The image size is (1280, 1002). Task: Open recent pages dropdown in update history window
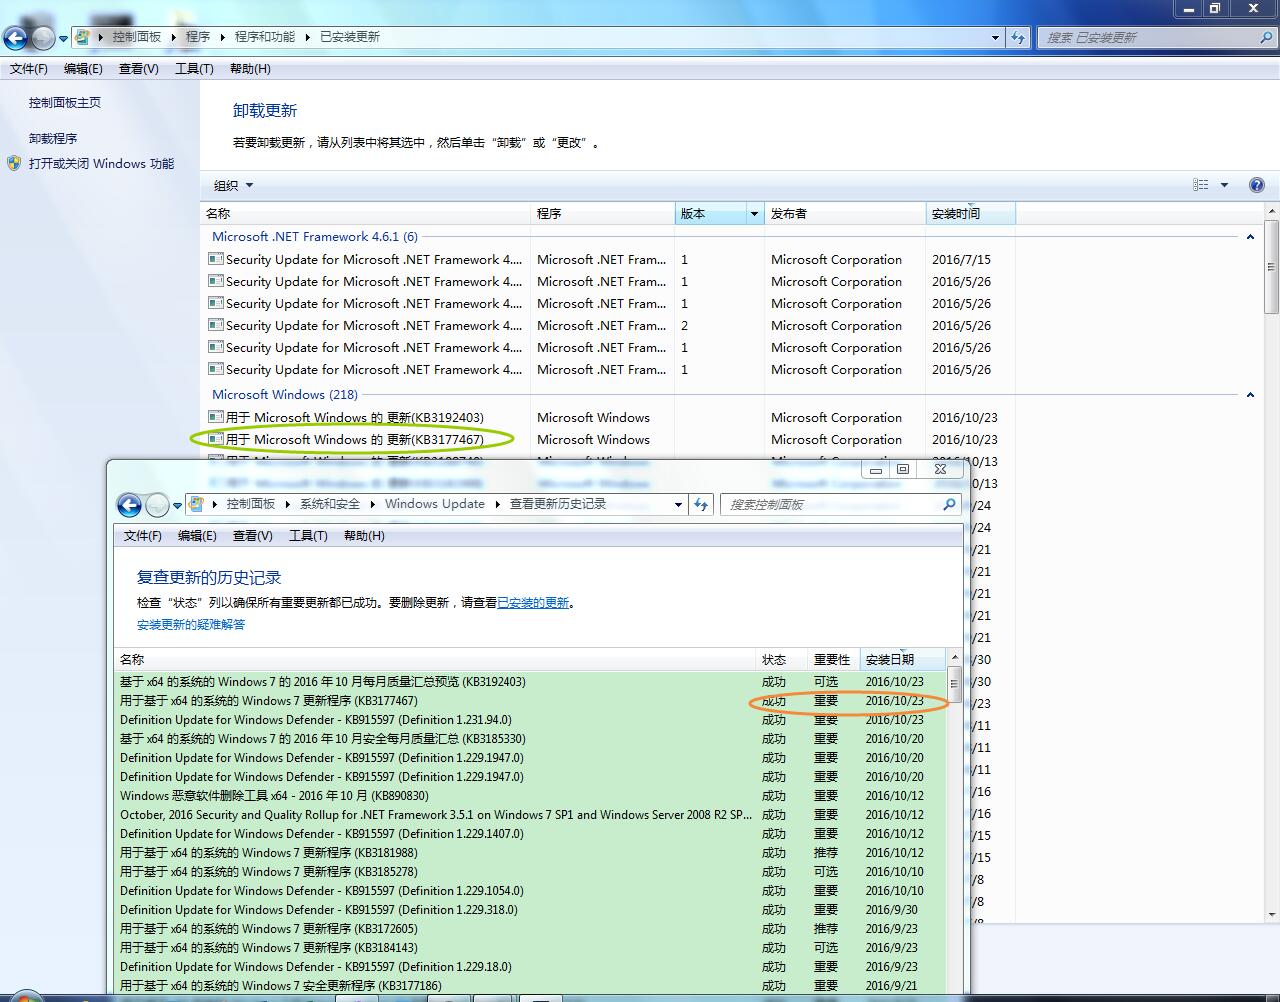coord(177,506)
